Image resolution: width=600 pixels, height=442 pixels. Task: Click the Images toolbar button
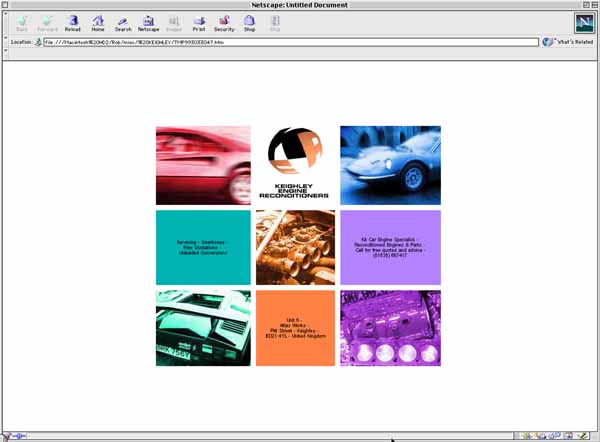coord(174,24)
